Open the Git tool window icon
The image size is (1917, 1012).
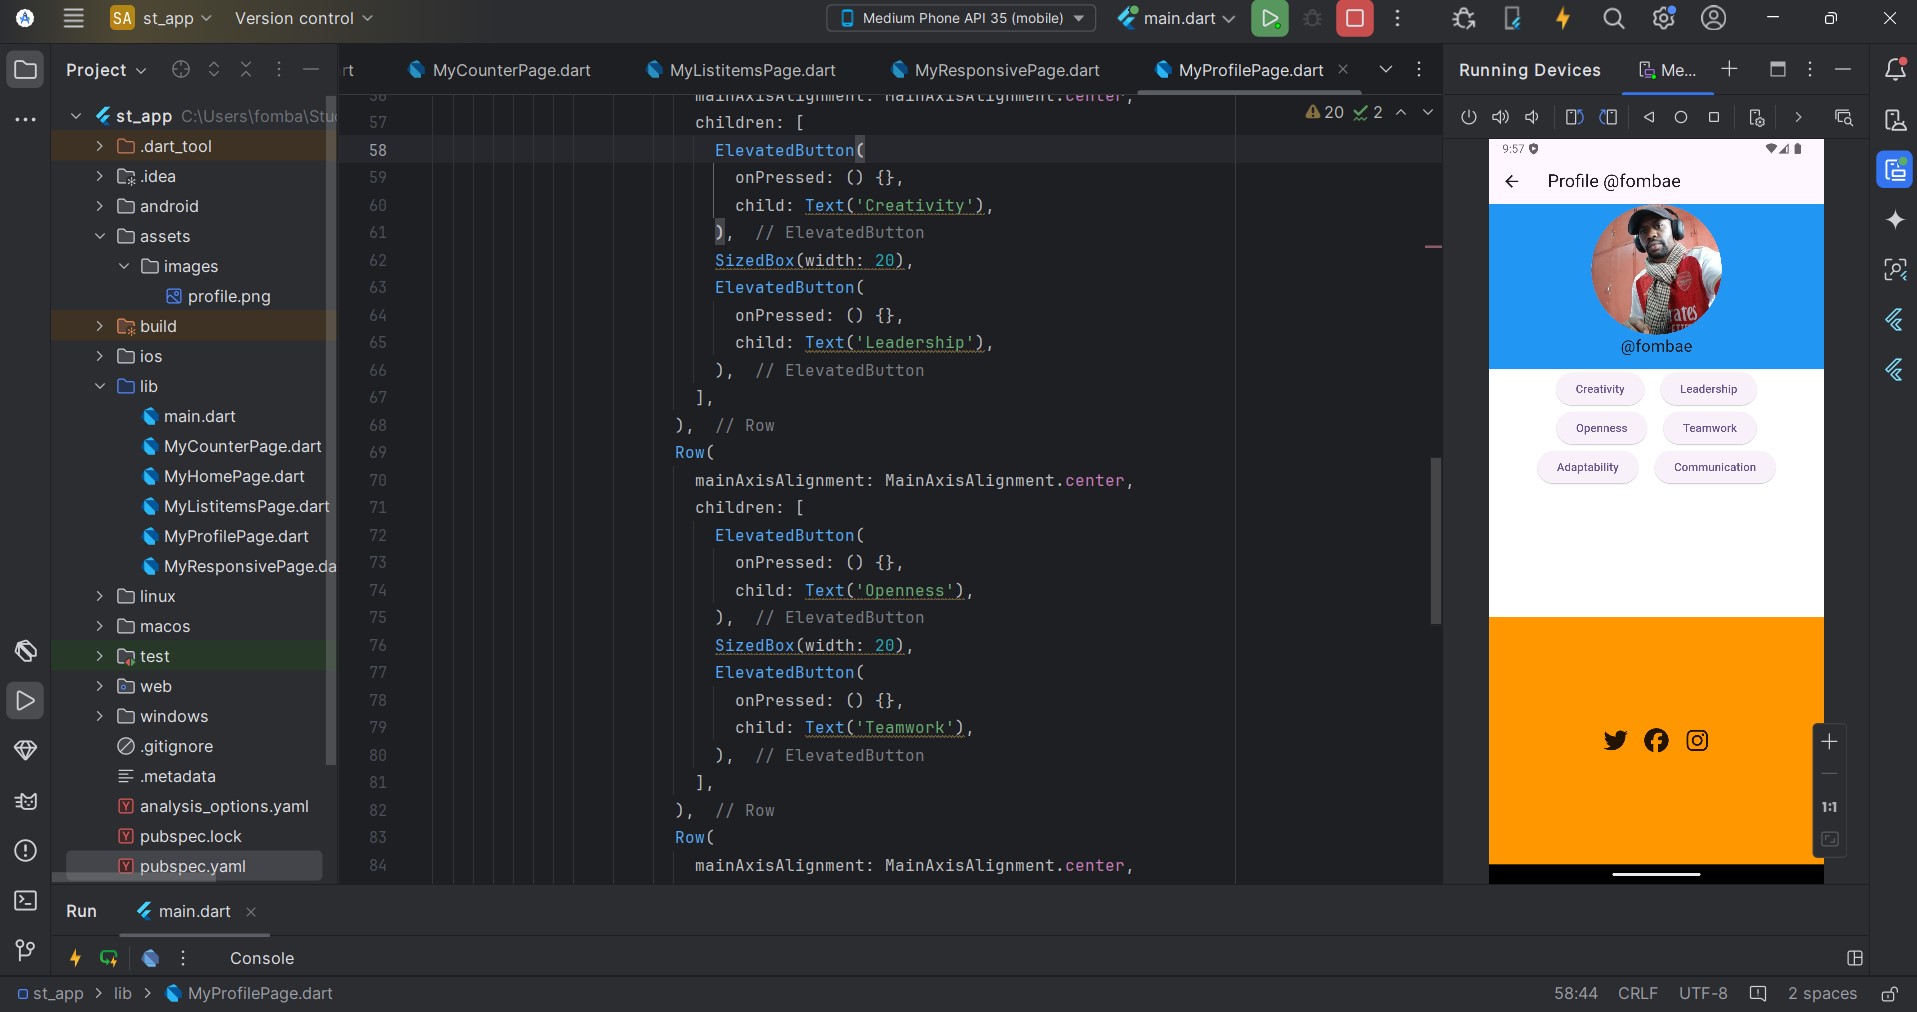(26, 950)
